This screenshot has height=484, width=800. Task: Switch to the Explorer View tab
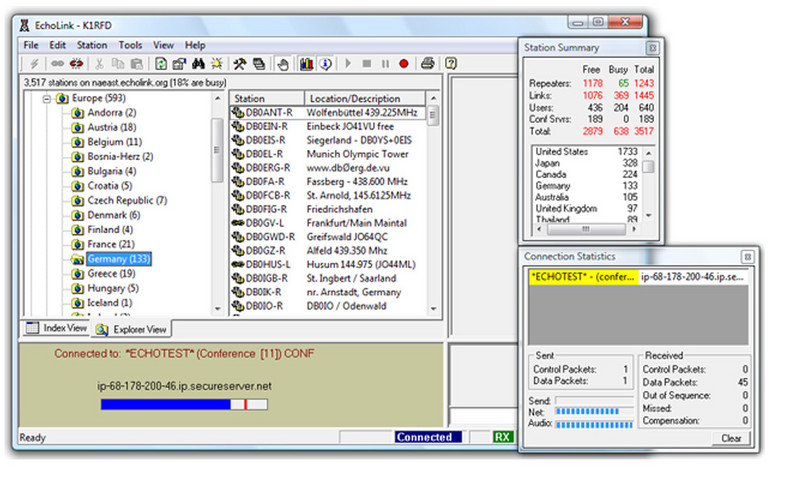point(132,329)
